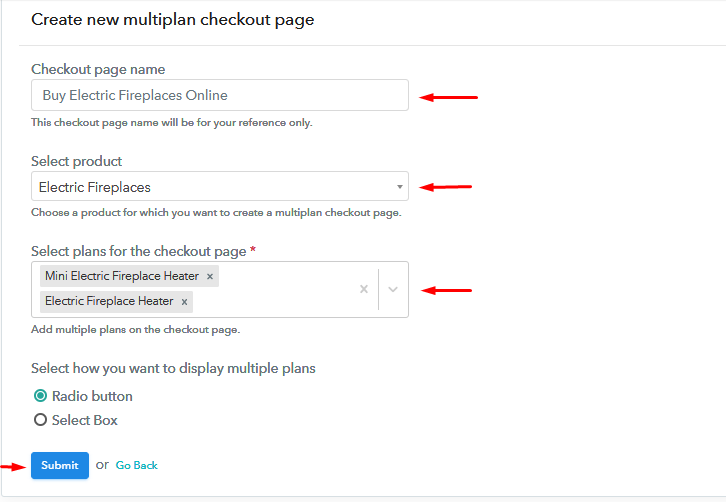Open the dropdown showing Electric Fireplaces
Viewport: 726px width, 502px height.
point(220,186)
